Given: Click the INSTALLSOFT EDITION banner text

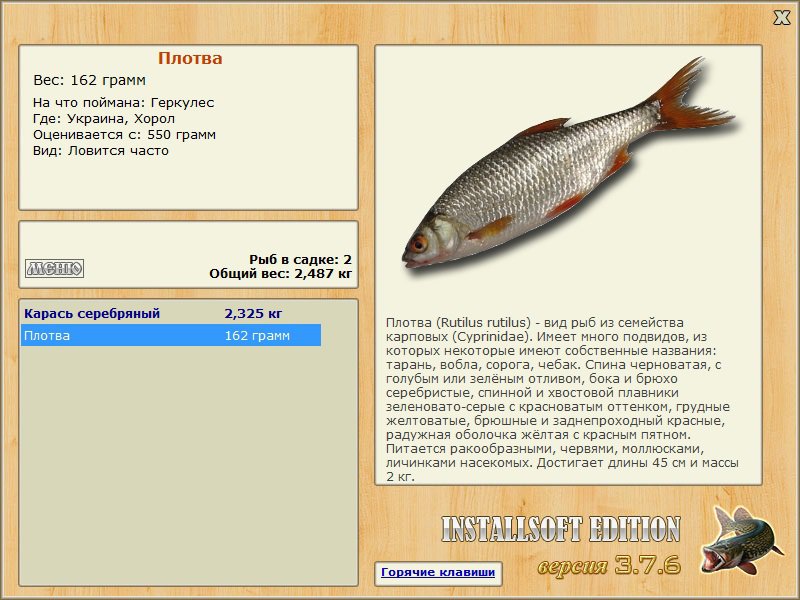Looking at the screenshot, I should [x=561, y=529].
